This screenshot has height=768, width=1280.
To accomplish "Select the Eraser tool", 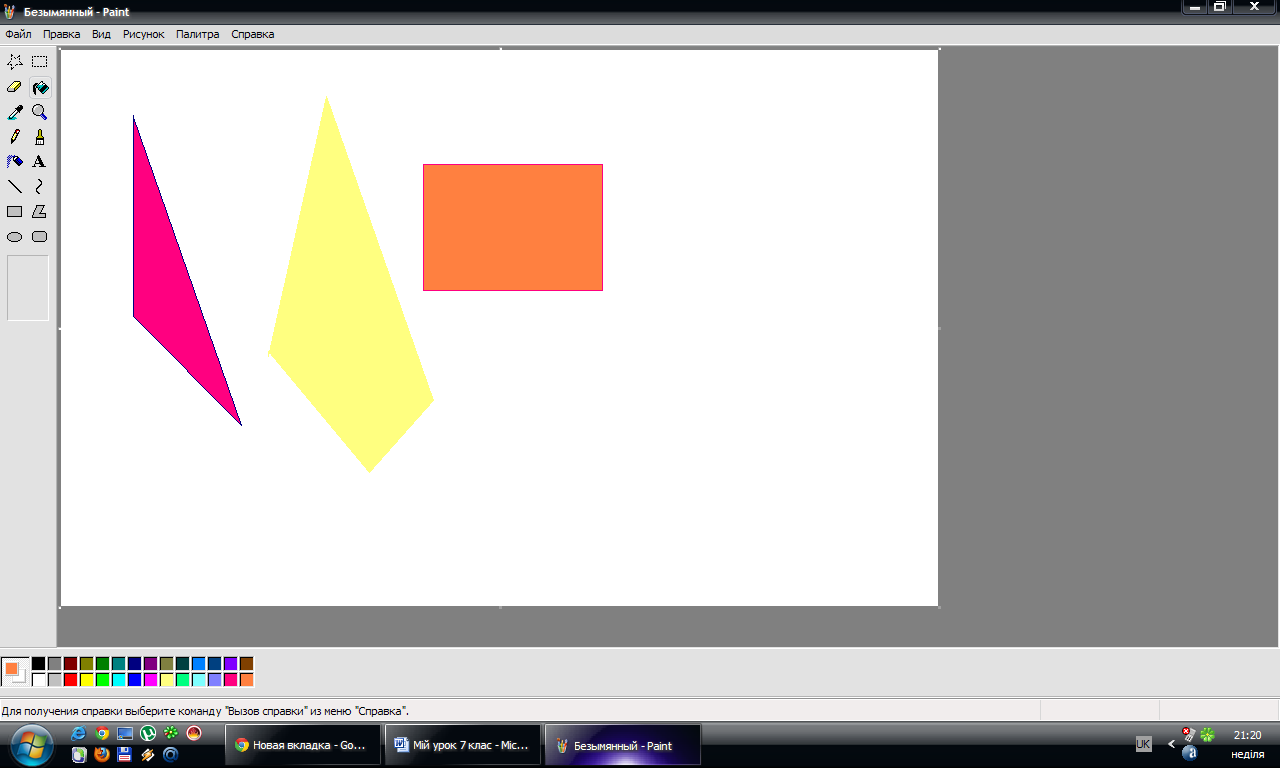I will [x=15, y=87].
